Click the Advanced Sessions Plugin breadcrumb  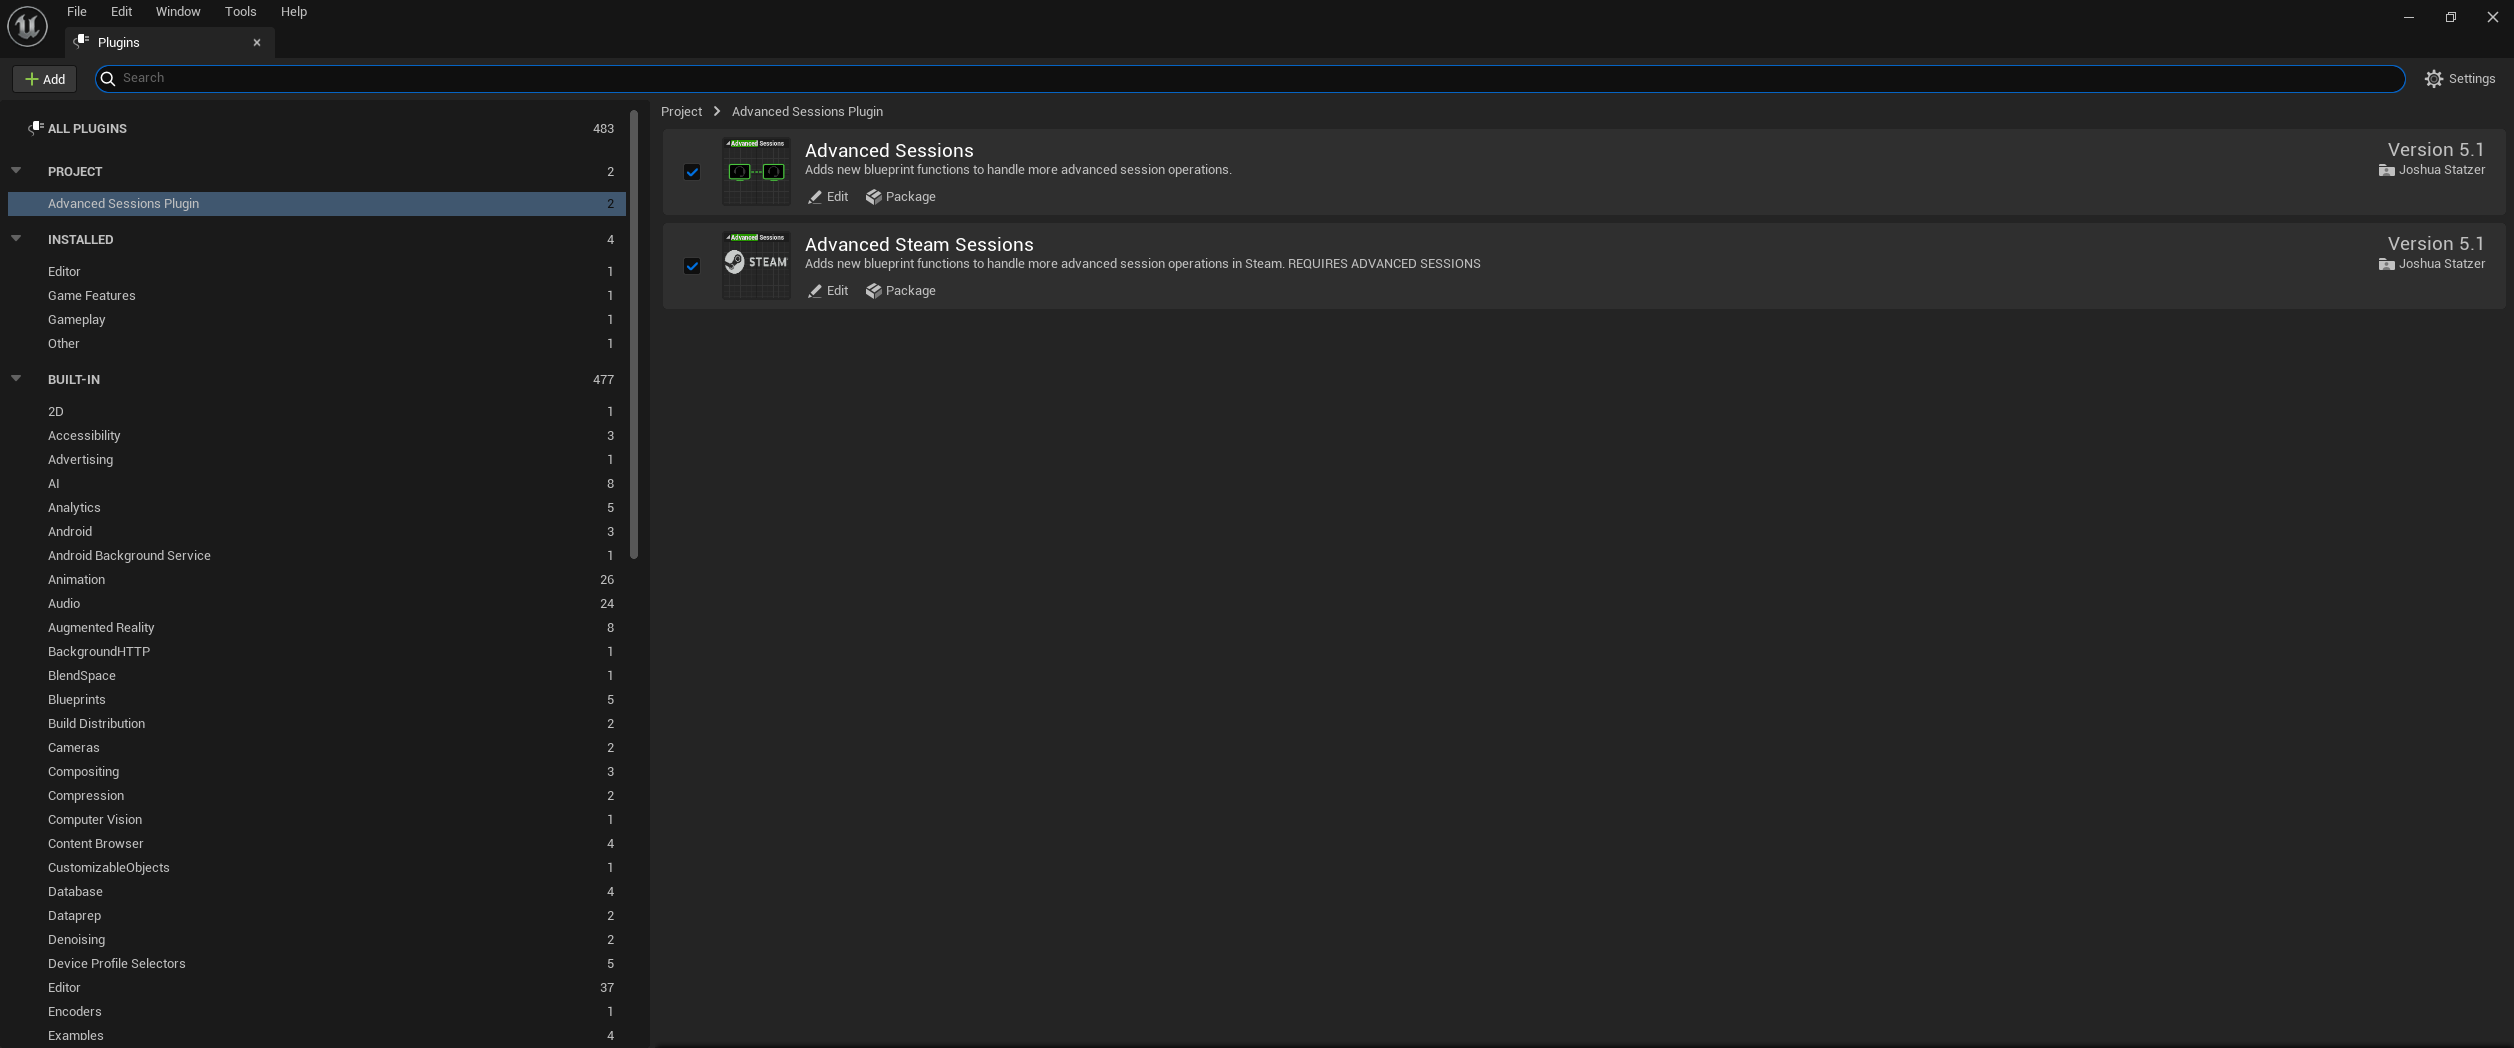point(807,112)
